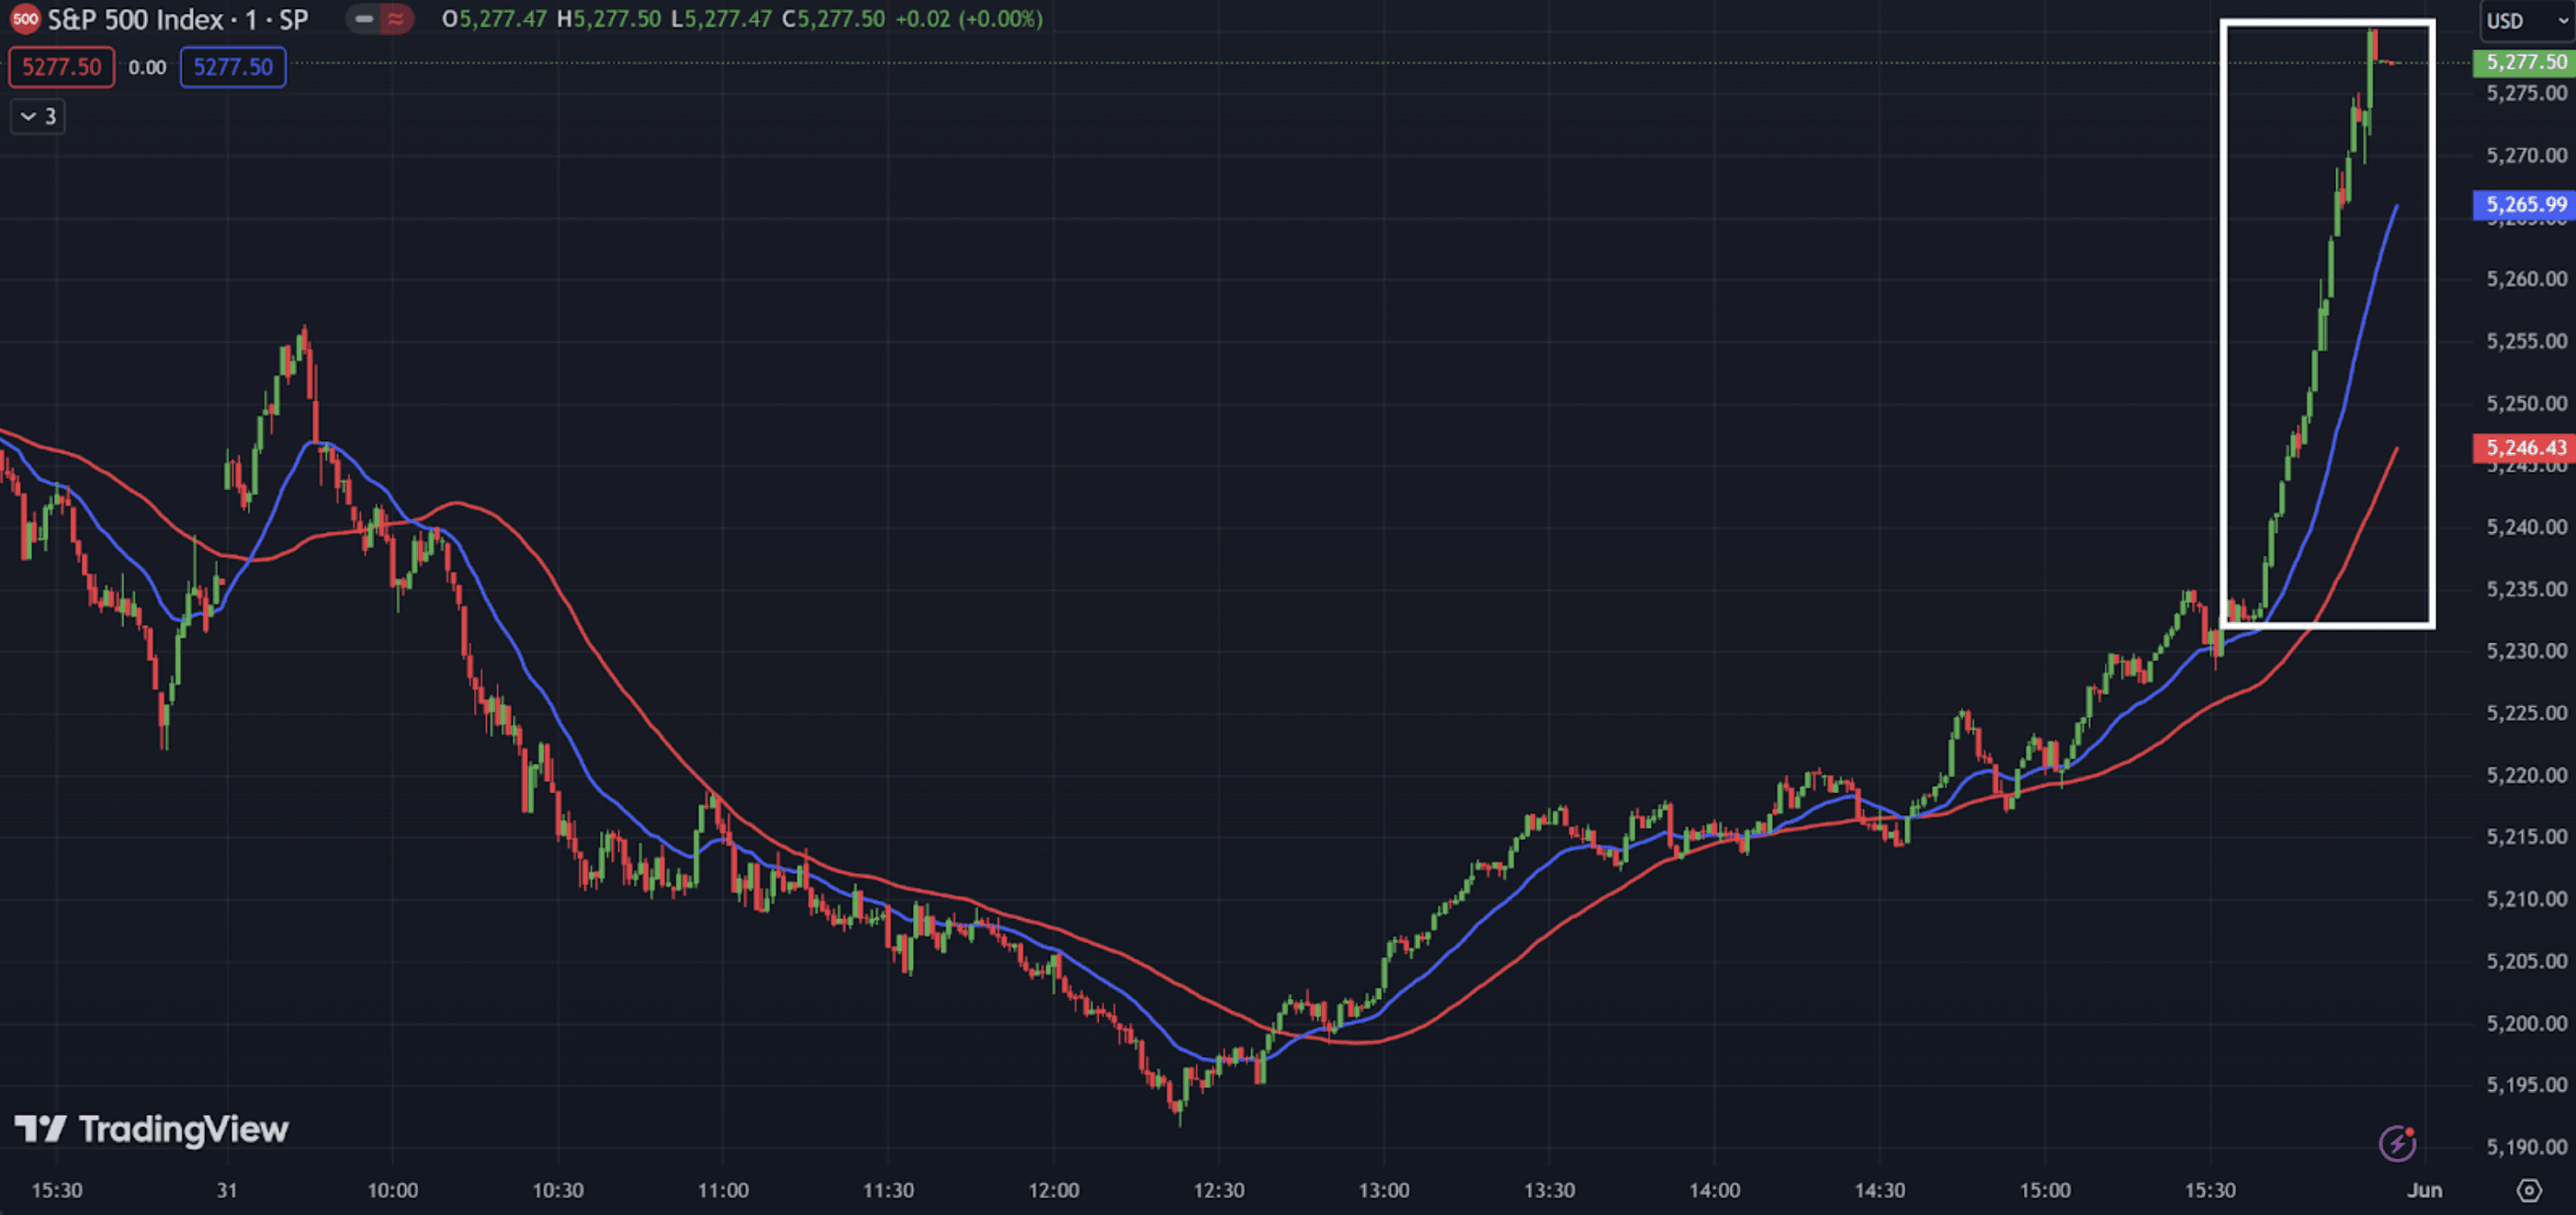Click the TradingView logo watermark
The height and width of the screenshot is (1215, 2576).
(x=151, y=1130)
